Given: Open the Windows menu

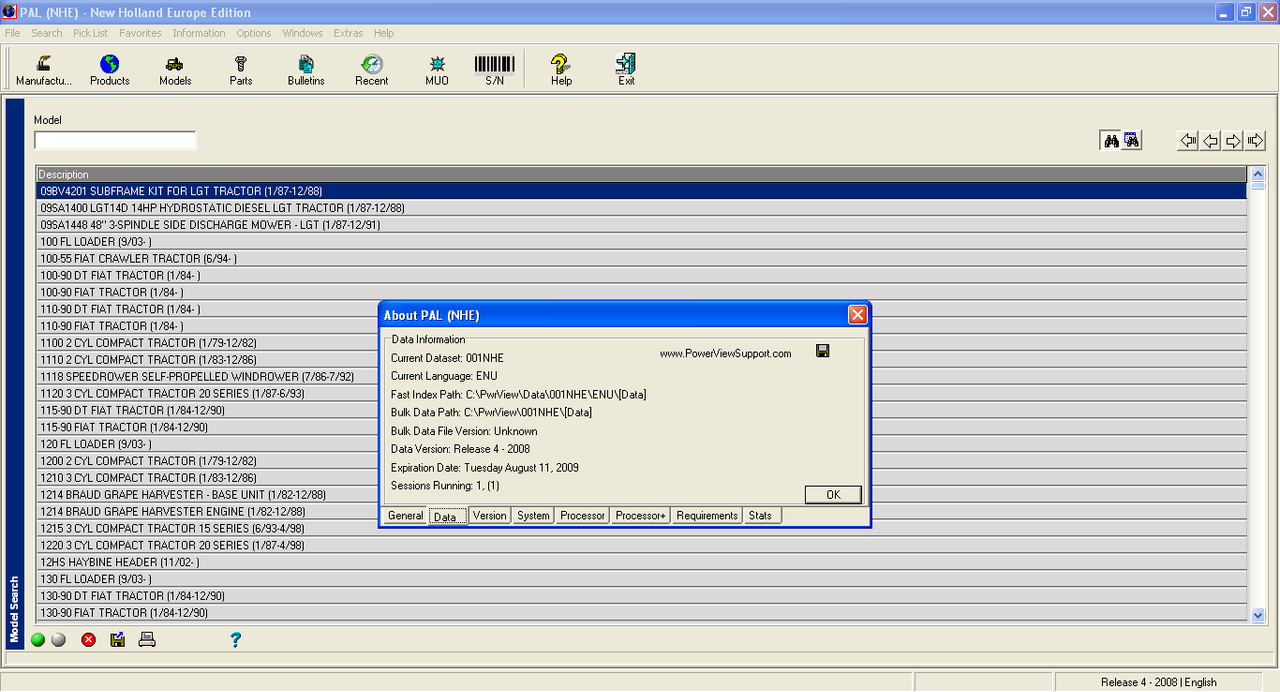Looking at the screenshot, I should tap(302, 33).
